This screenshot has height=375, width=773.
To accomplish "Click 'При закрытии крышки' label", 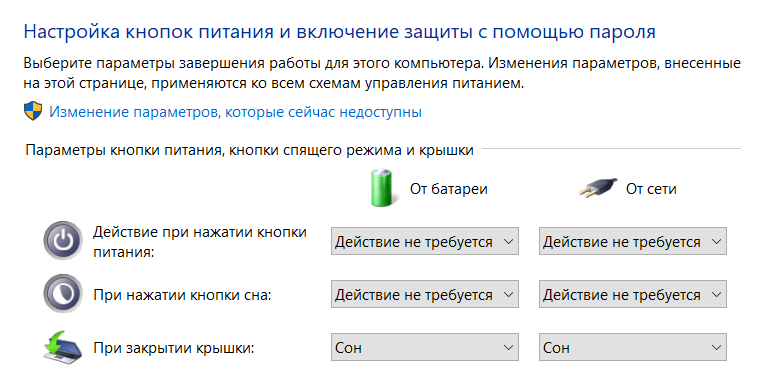I will 174,348.
